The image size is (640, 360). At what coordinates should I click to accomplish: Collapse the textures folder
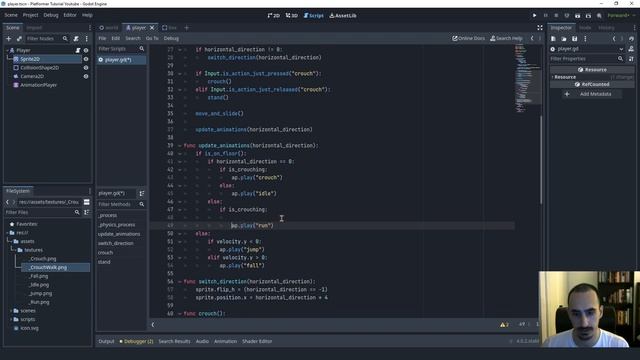[x=15, y=250]
